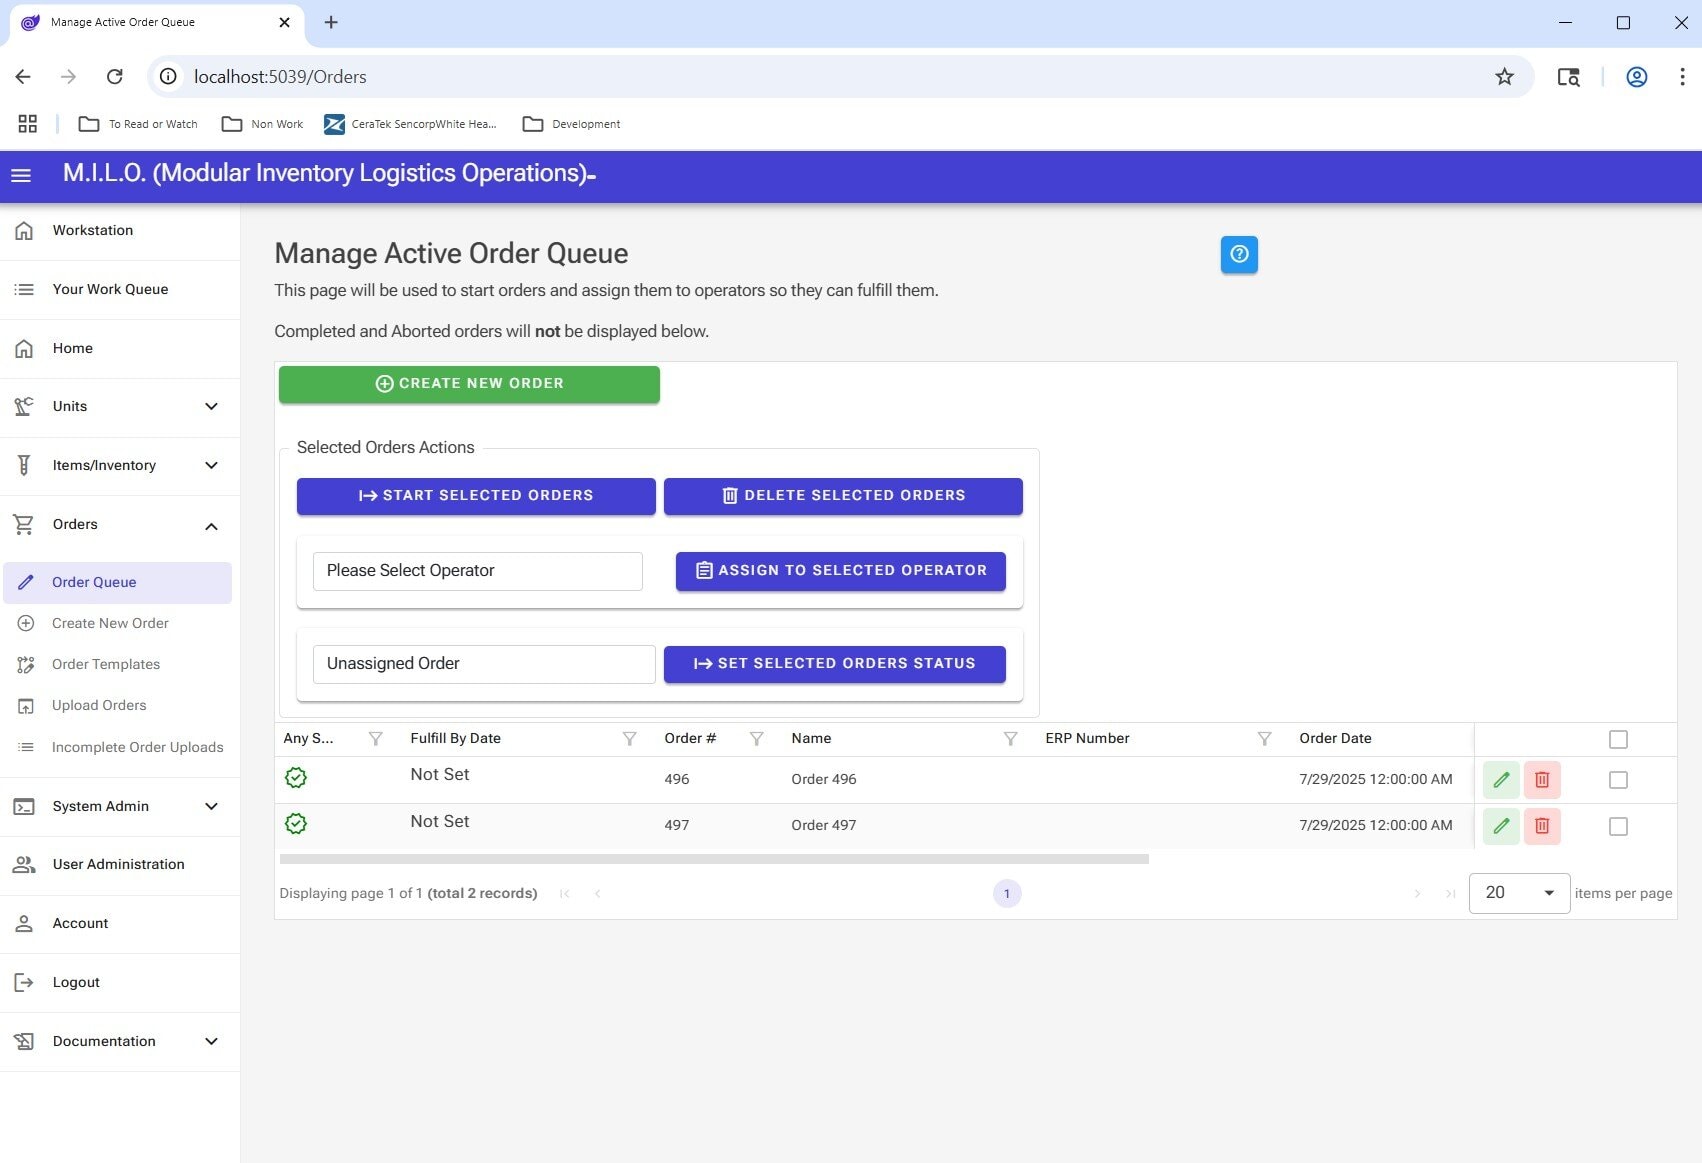Viewport: 1702px width, 1163px height.
Task: Edit order 496 with the pencil icon
Action: pos(1501,780)
